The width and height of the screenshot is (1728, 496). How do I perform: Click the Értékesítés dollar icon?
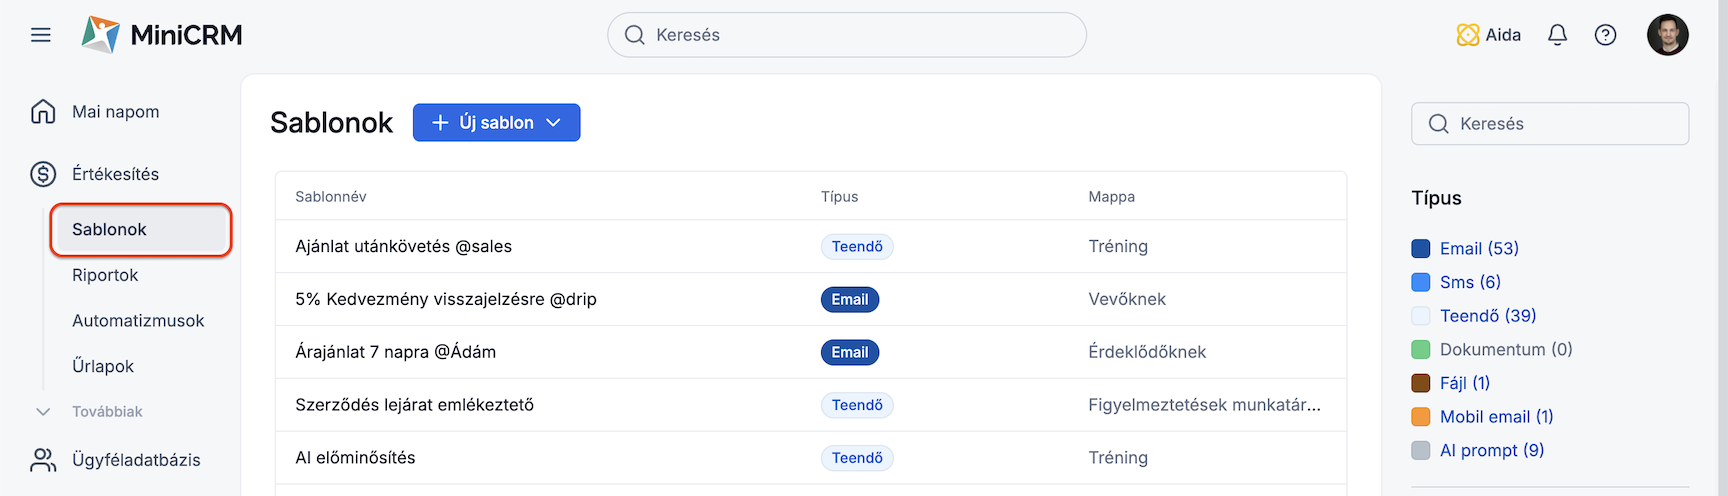click(43, 174)
